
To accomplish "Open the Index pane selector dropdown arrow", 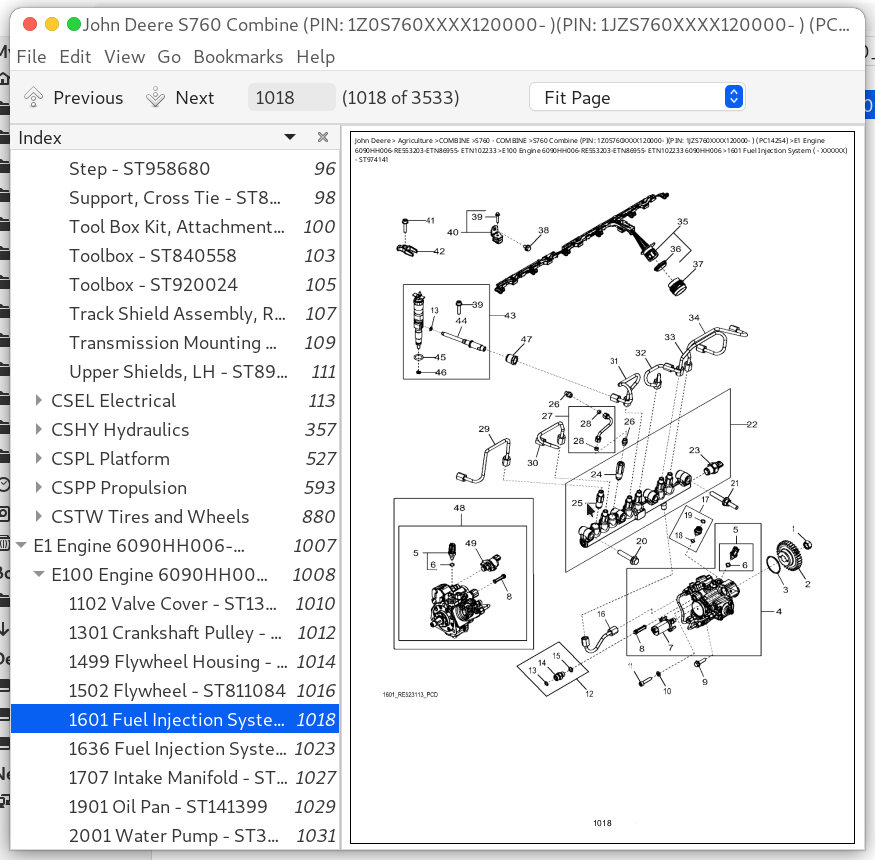I will 290,137.
